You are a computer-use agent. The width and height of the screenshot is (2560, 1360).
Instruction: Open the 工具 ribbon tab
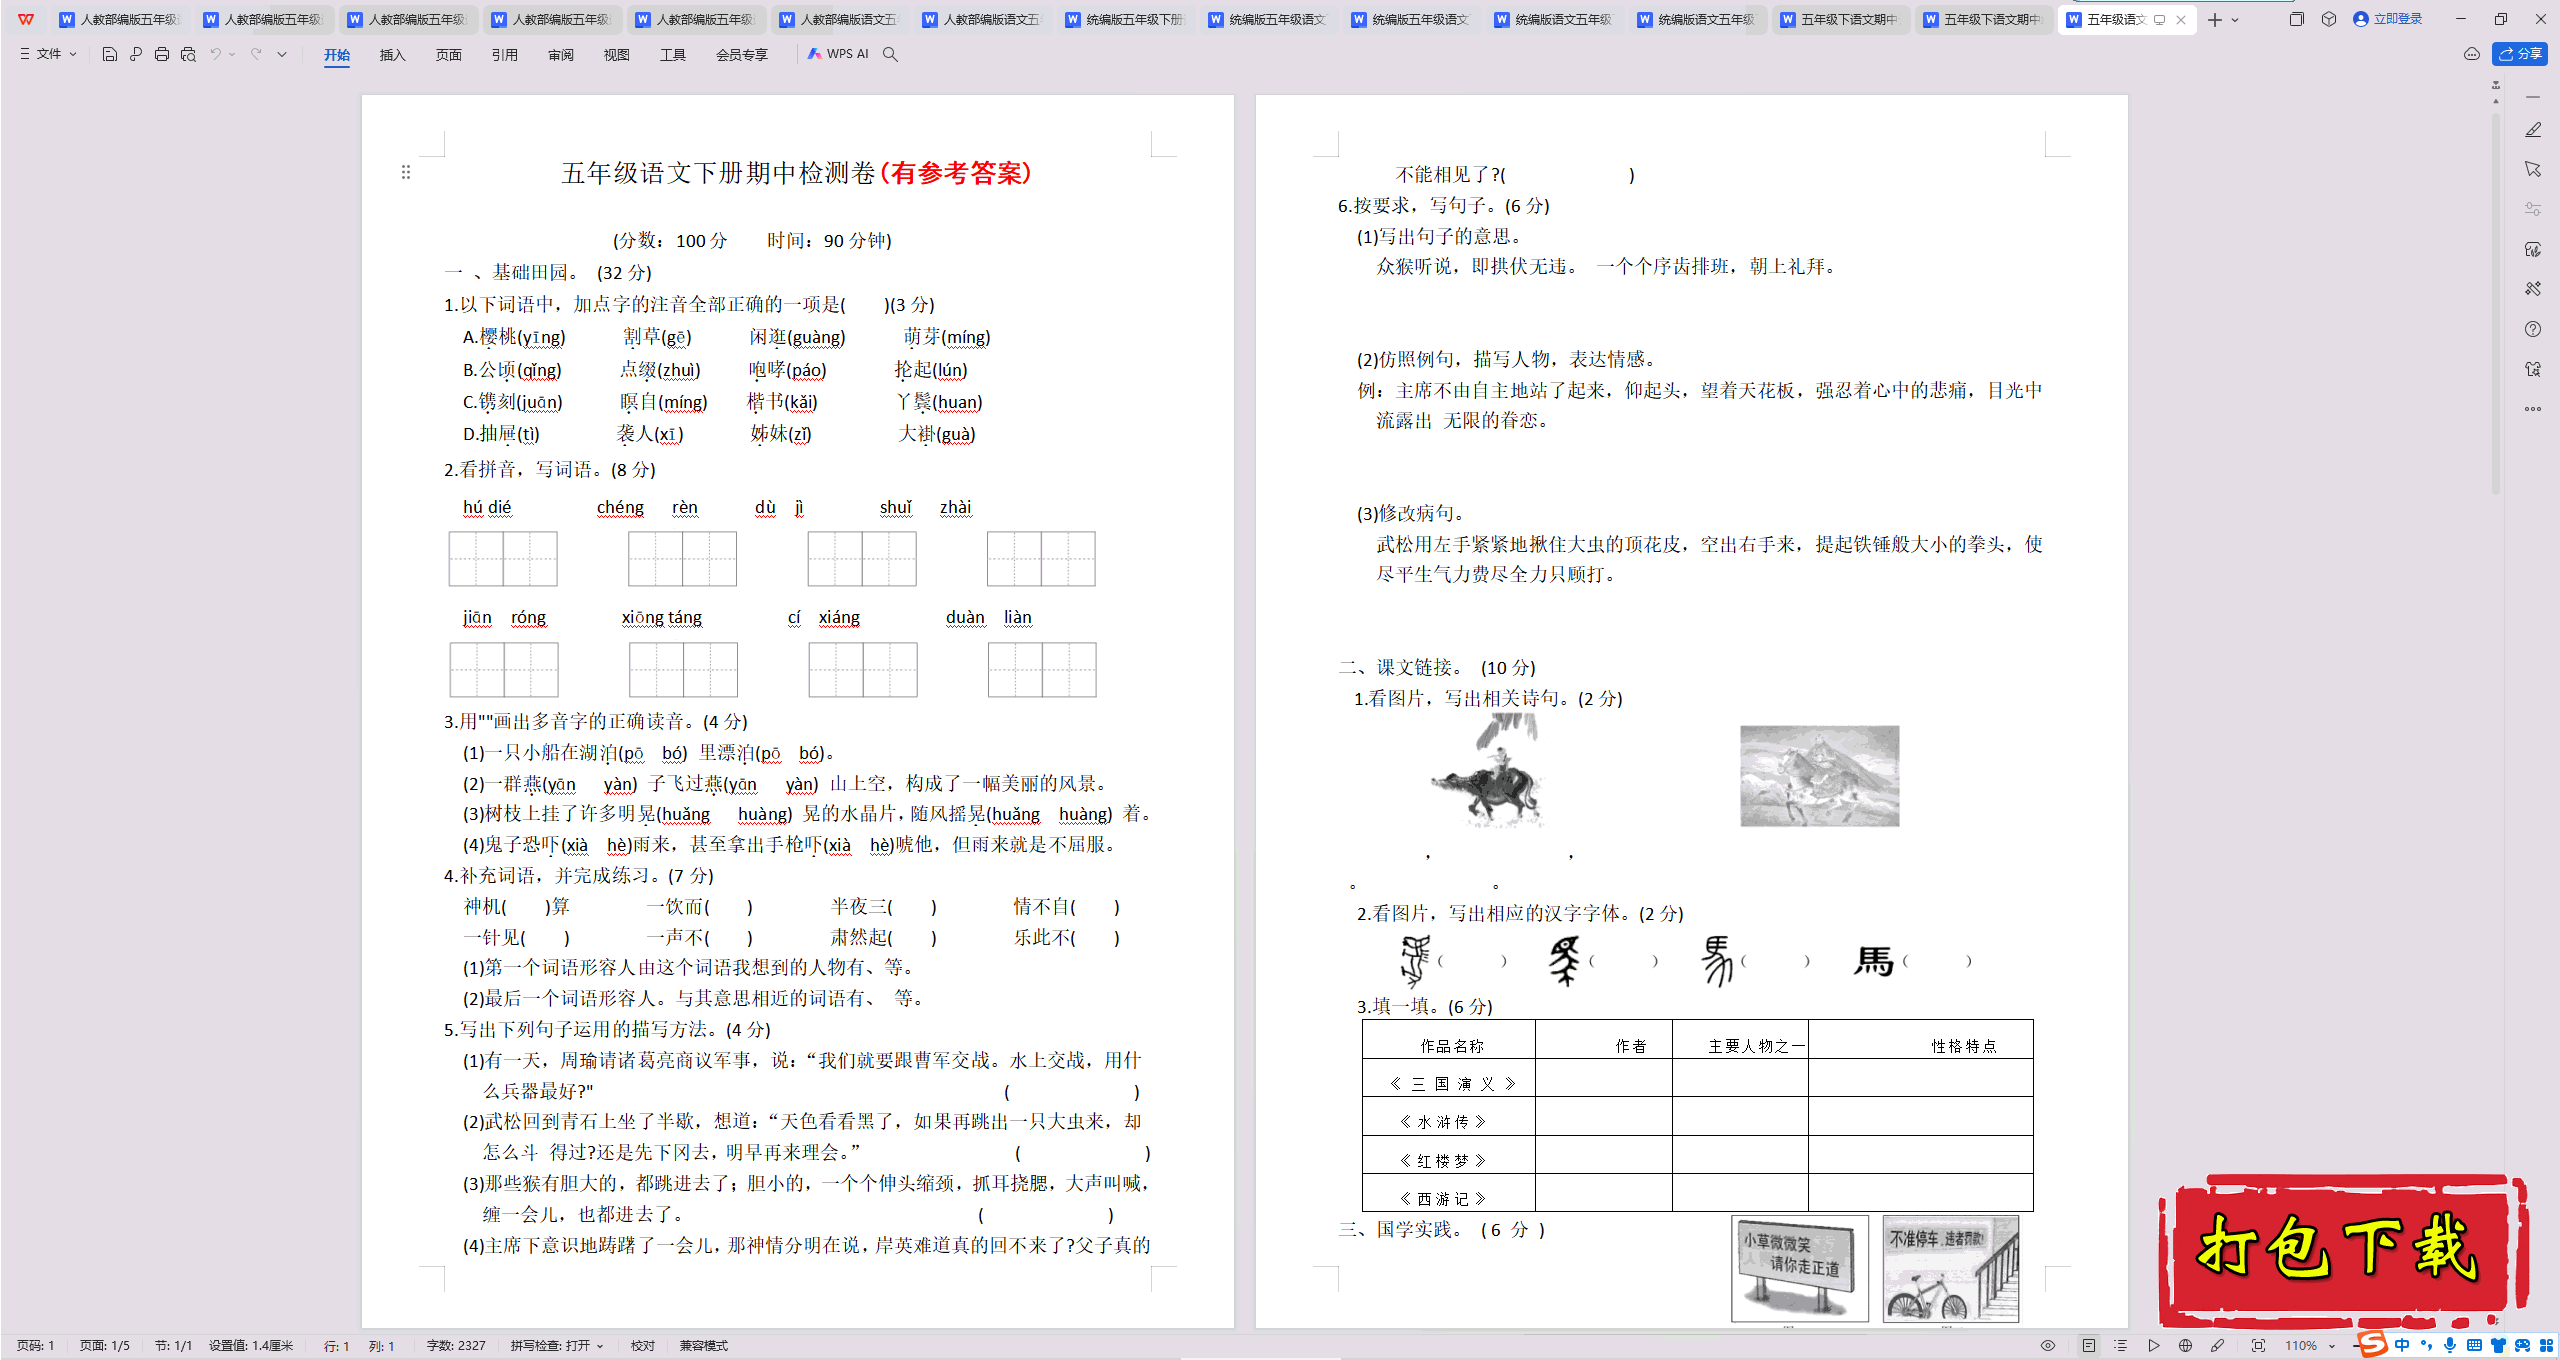click(x=673, y=55)
